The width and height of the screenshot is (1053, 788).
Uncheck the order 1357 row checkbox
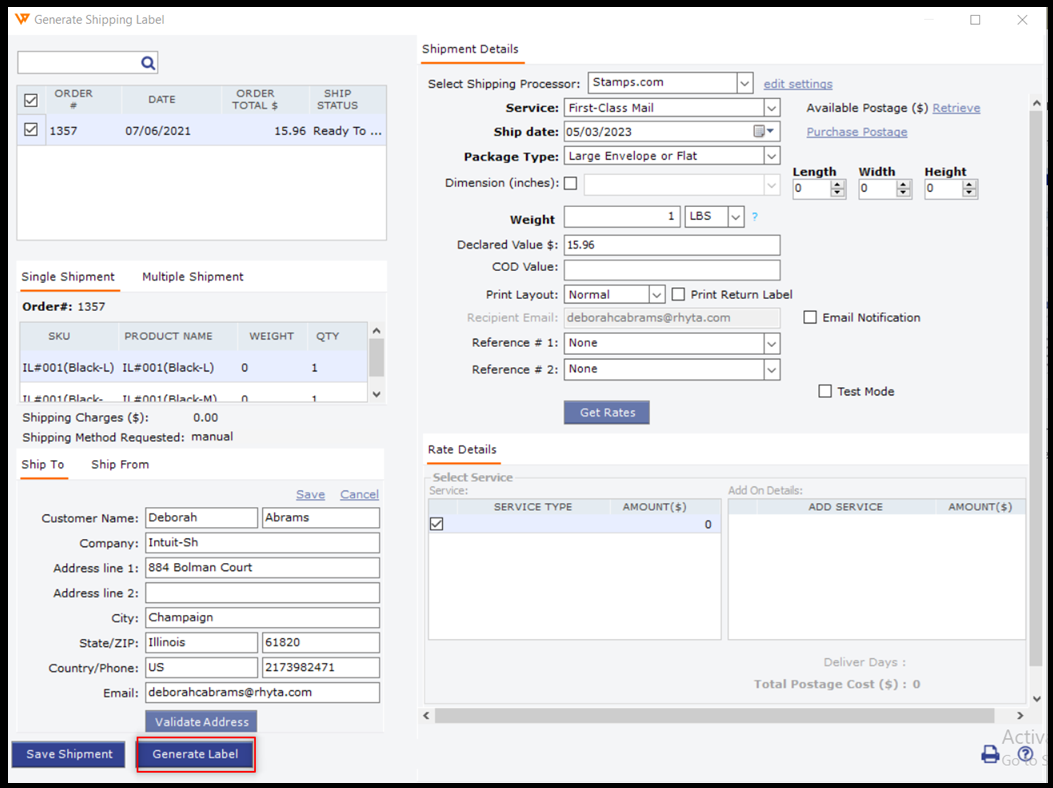(31, 130)
